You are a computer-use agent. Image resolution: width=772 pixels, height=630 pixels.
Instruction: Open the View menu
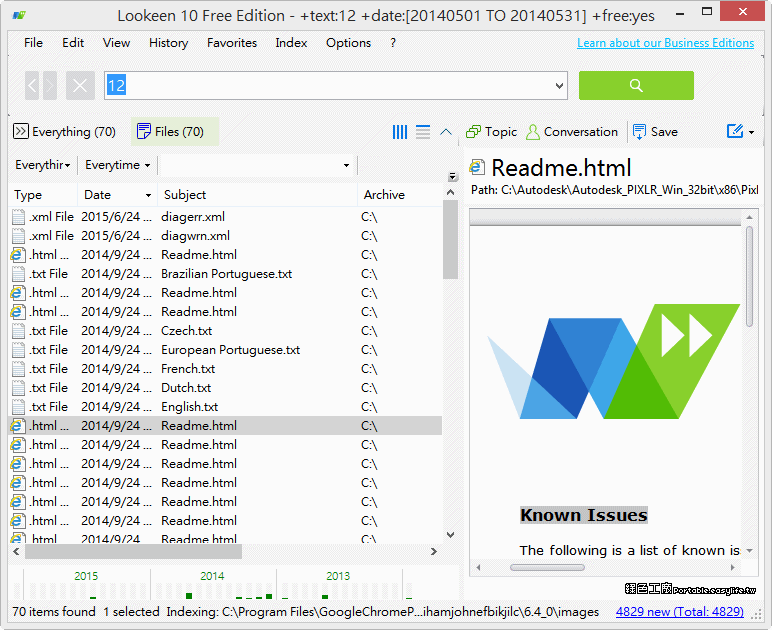(x=116, y=43)
